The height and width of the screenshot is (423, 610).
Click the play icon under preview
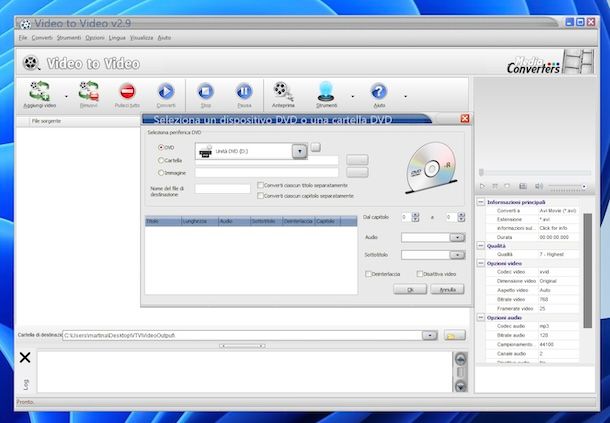click(x=482, y=186)
